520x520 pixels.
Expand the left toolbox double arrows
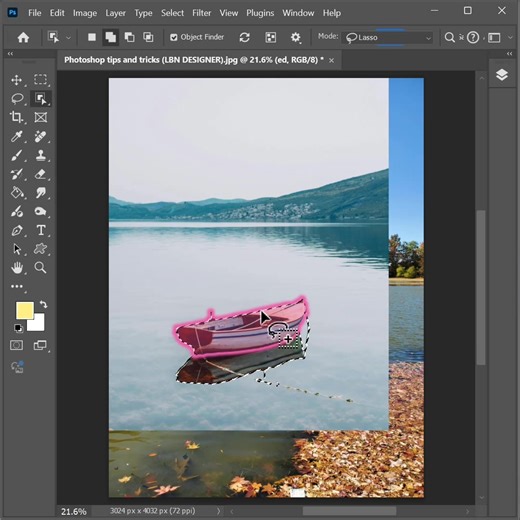click(10, 54)
